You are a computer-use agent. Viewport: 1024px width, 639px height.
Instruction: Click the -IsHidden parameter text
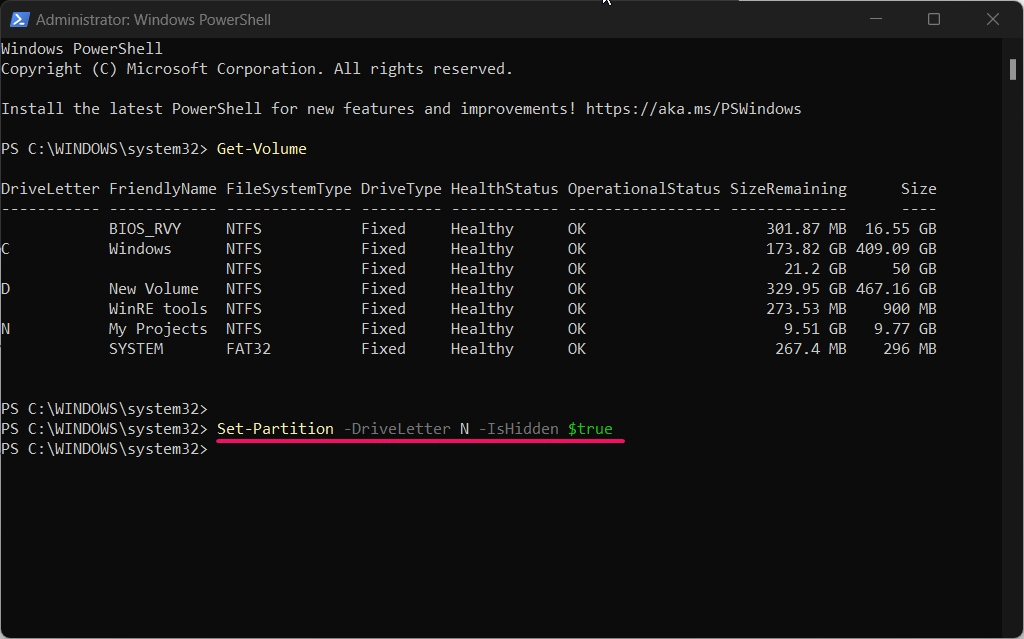click(519, 429)
